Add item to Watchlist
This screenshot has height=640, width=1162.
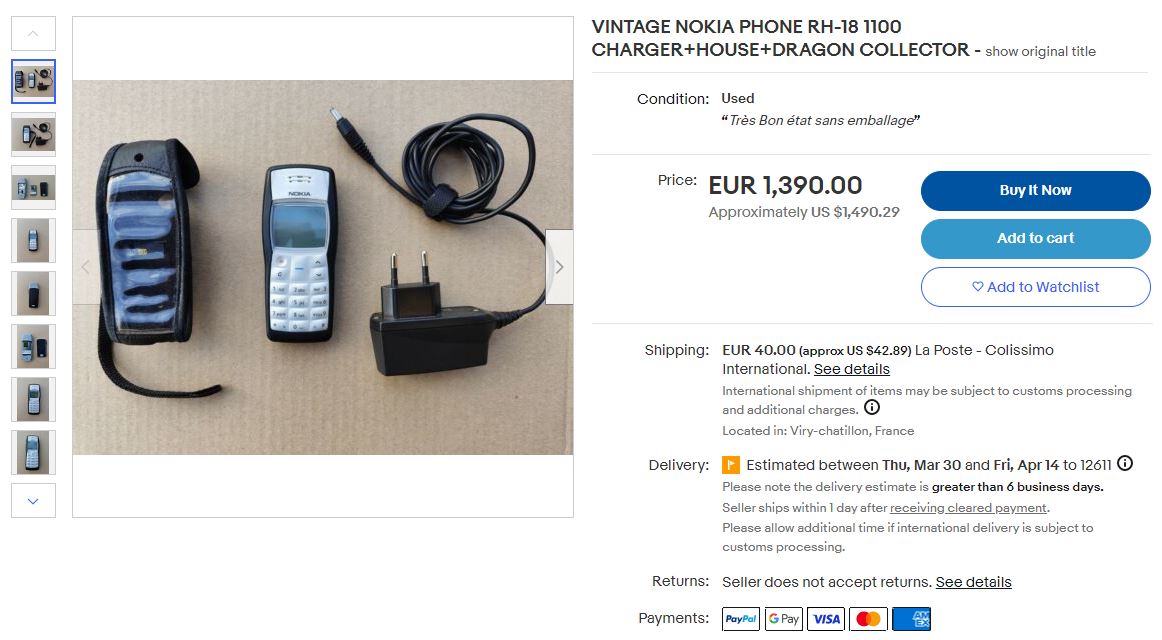1035,287
